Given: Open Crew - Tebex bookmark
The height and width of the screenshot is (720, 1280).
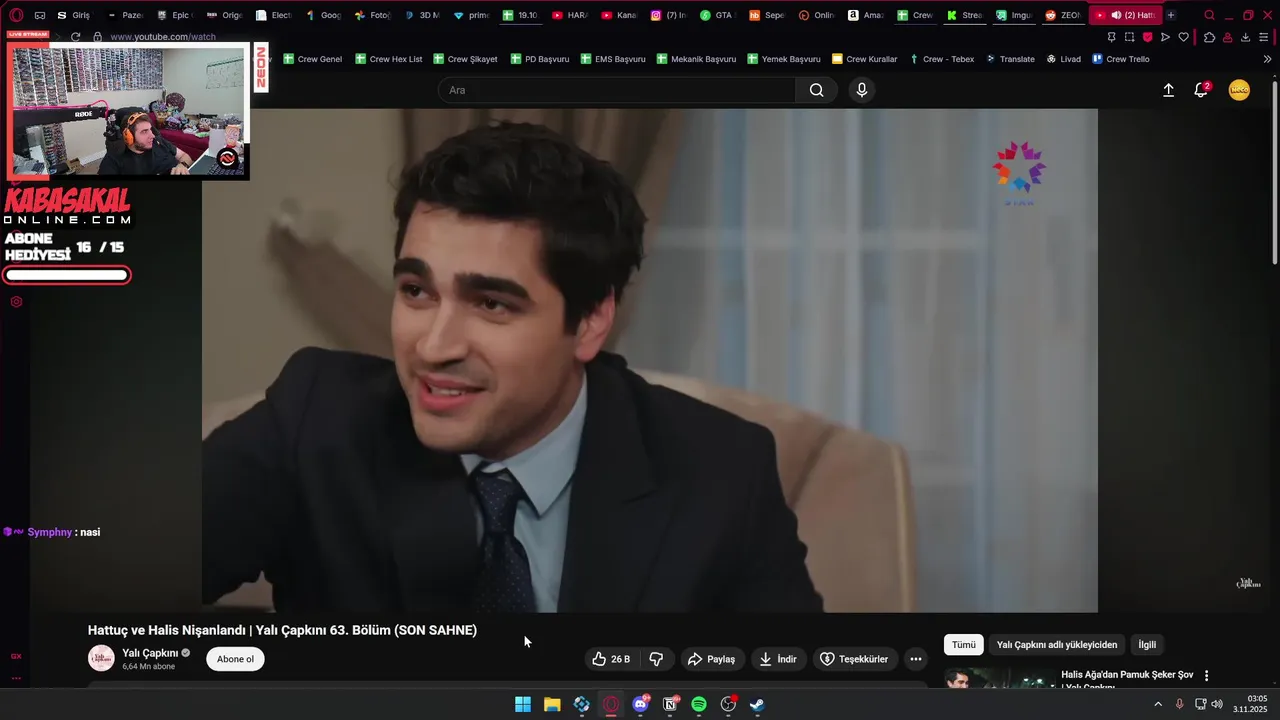Looking at the screenshot, I should [941, 59].
